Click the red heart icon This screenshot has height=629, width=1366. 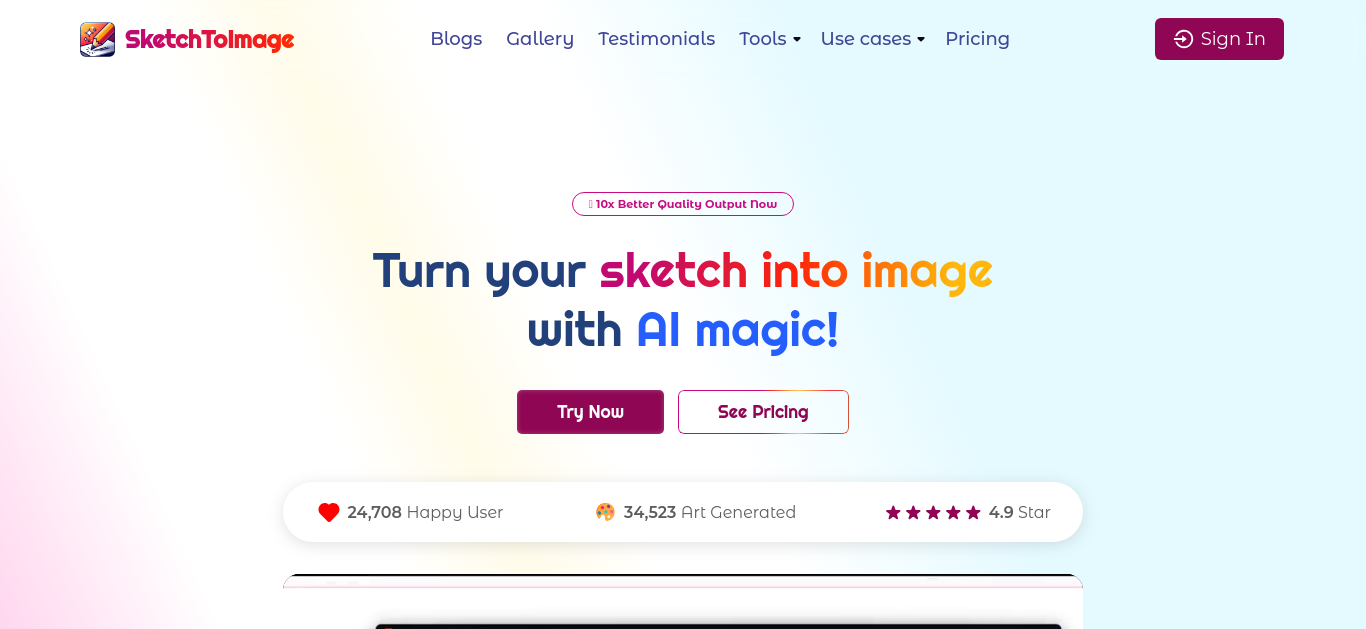point(329,512)
